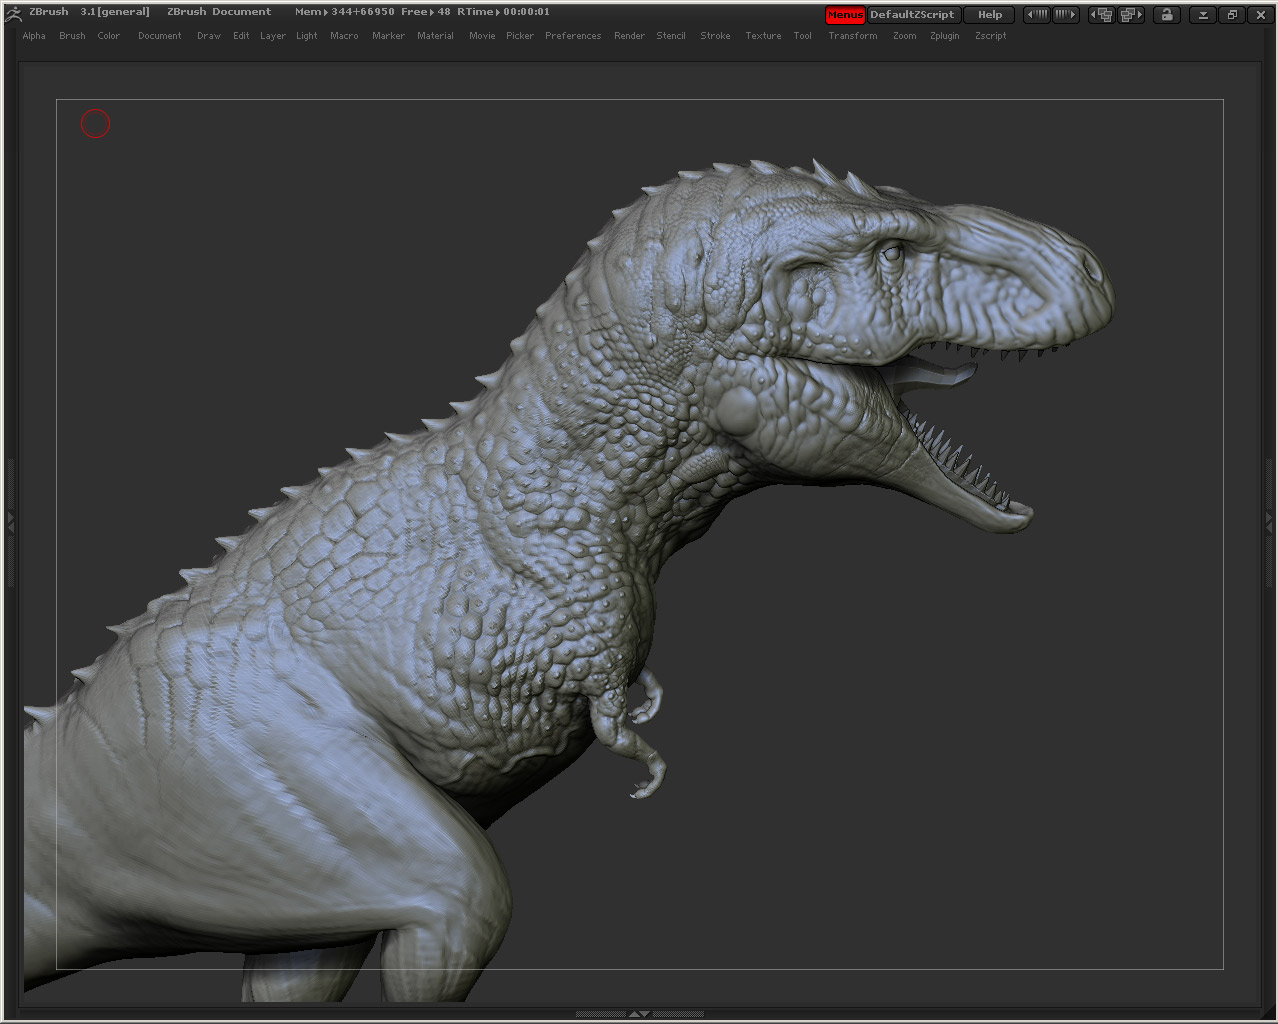This screenshot has width=1278, height=1024.
Task: Open the Zscript menu
Action: click(x=991, y=36)
